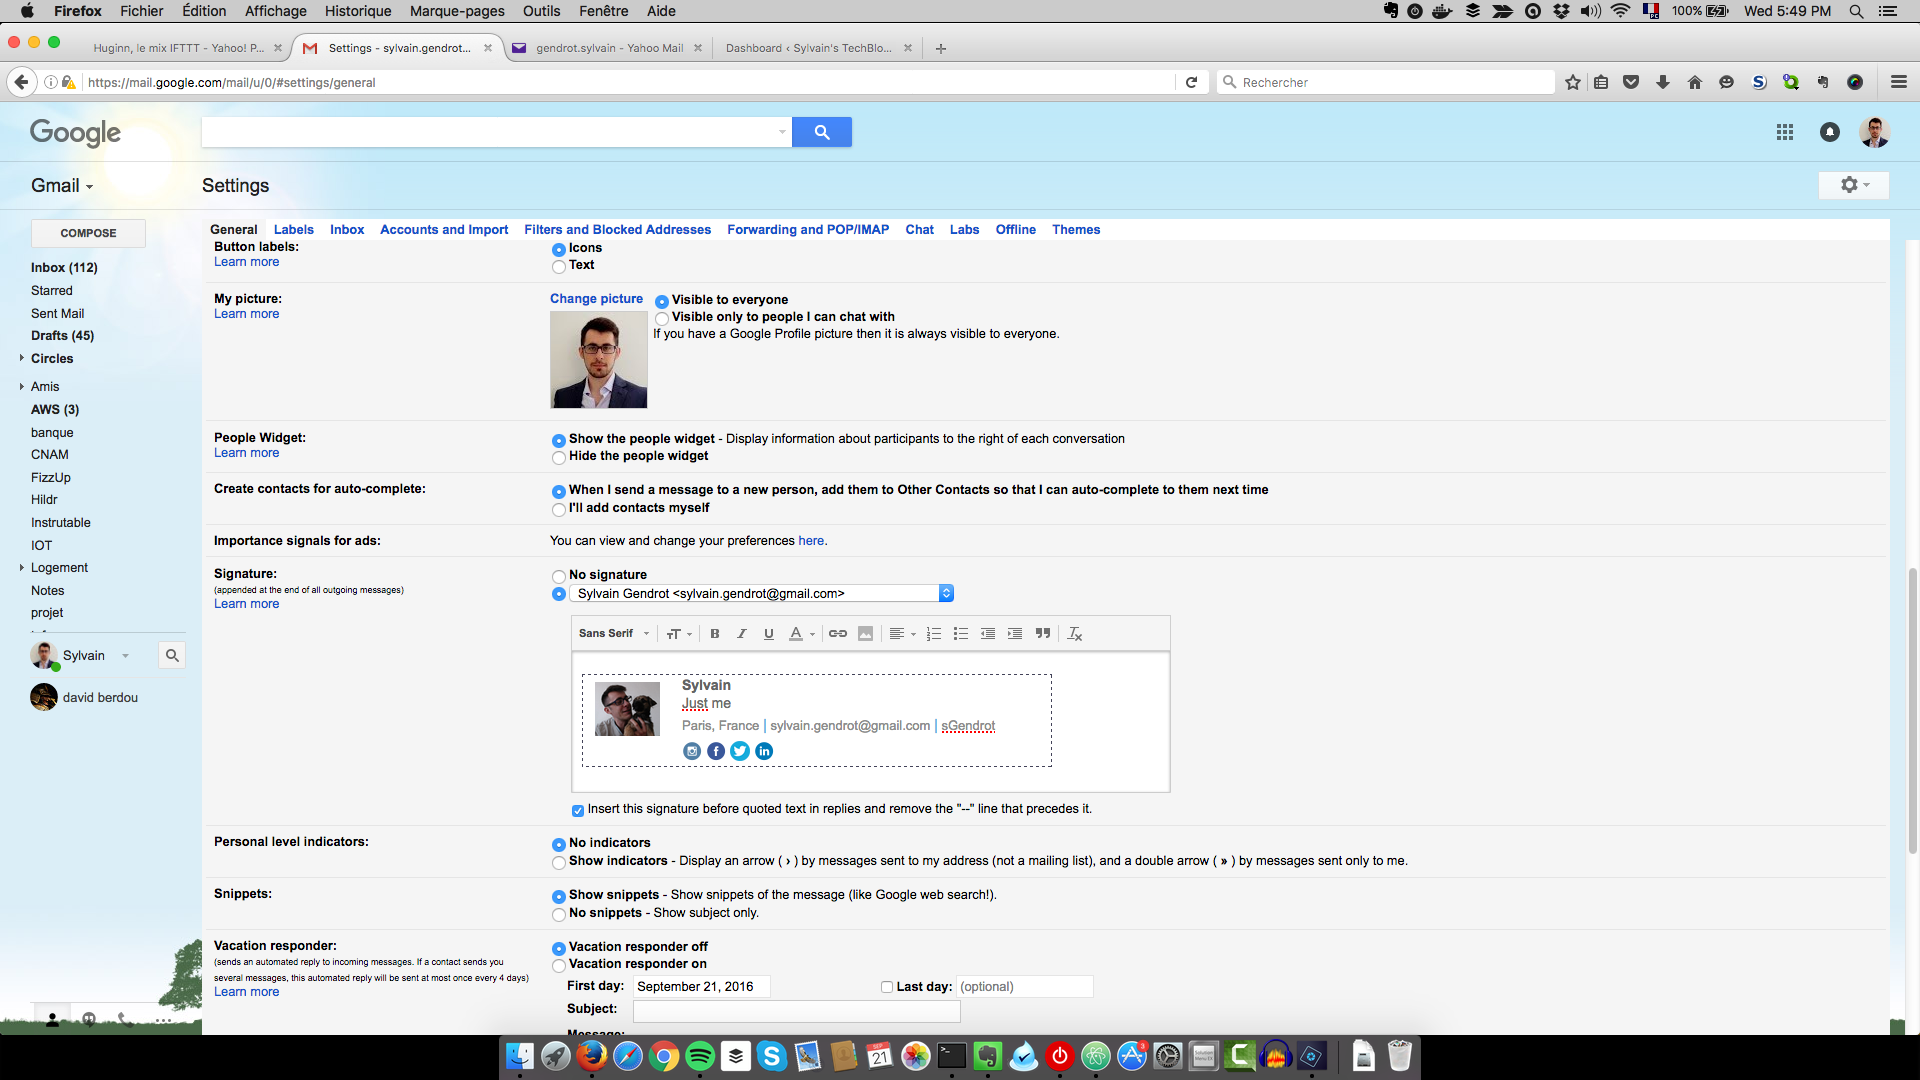Open text size dropdown in signature
Screen dimensions: 1920x1080
679,634
